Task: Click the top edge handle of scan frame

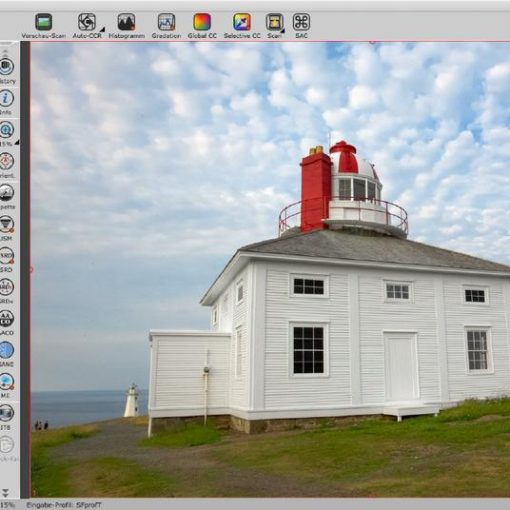Action: click(x=372, y=42)
